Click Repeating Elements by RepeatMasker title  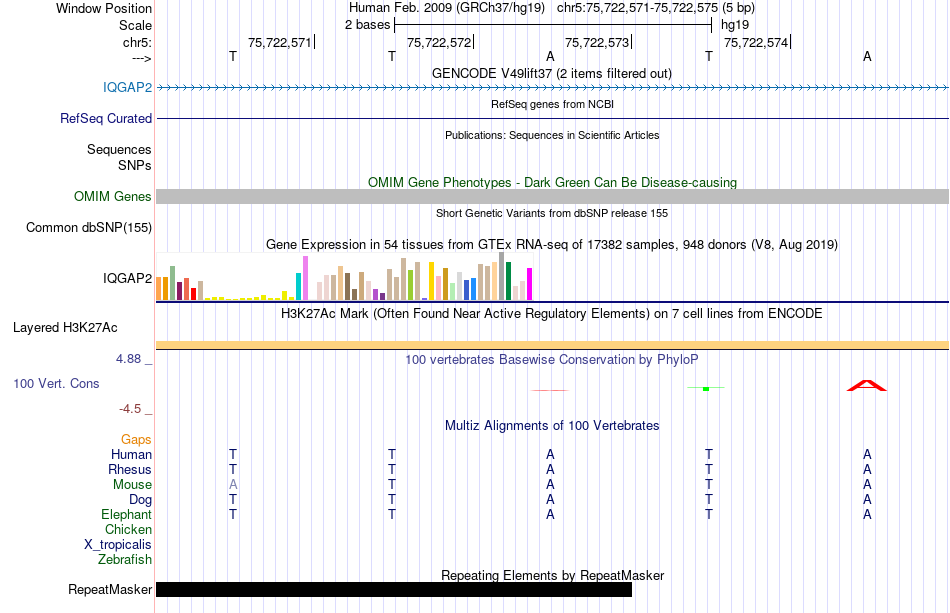pyautogui.click(x=552, y=575)
